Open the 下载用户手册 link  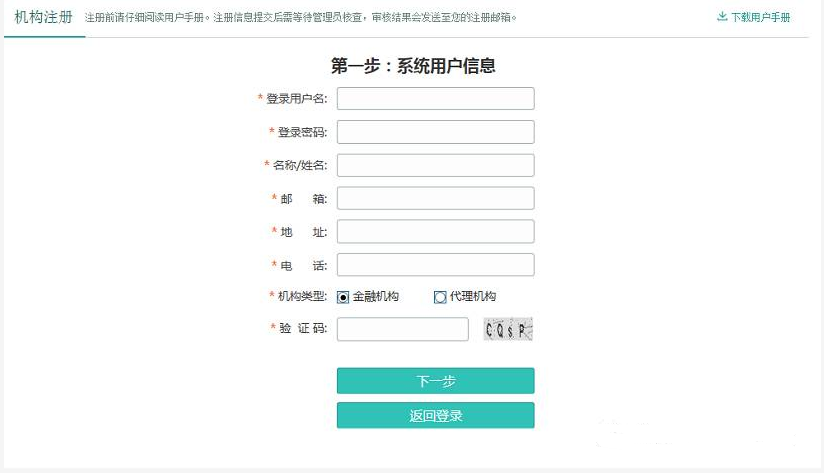click(760, 17)
